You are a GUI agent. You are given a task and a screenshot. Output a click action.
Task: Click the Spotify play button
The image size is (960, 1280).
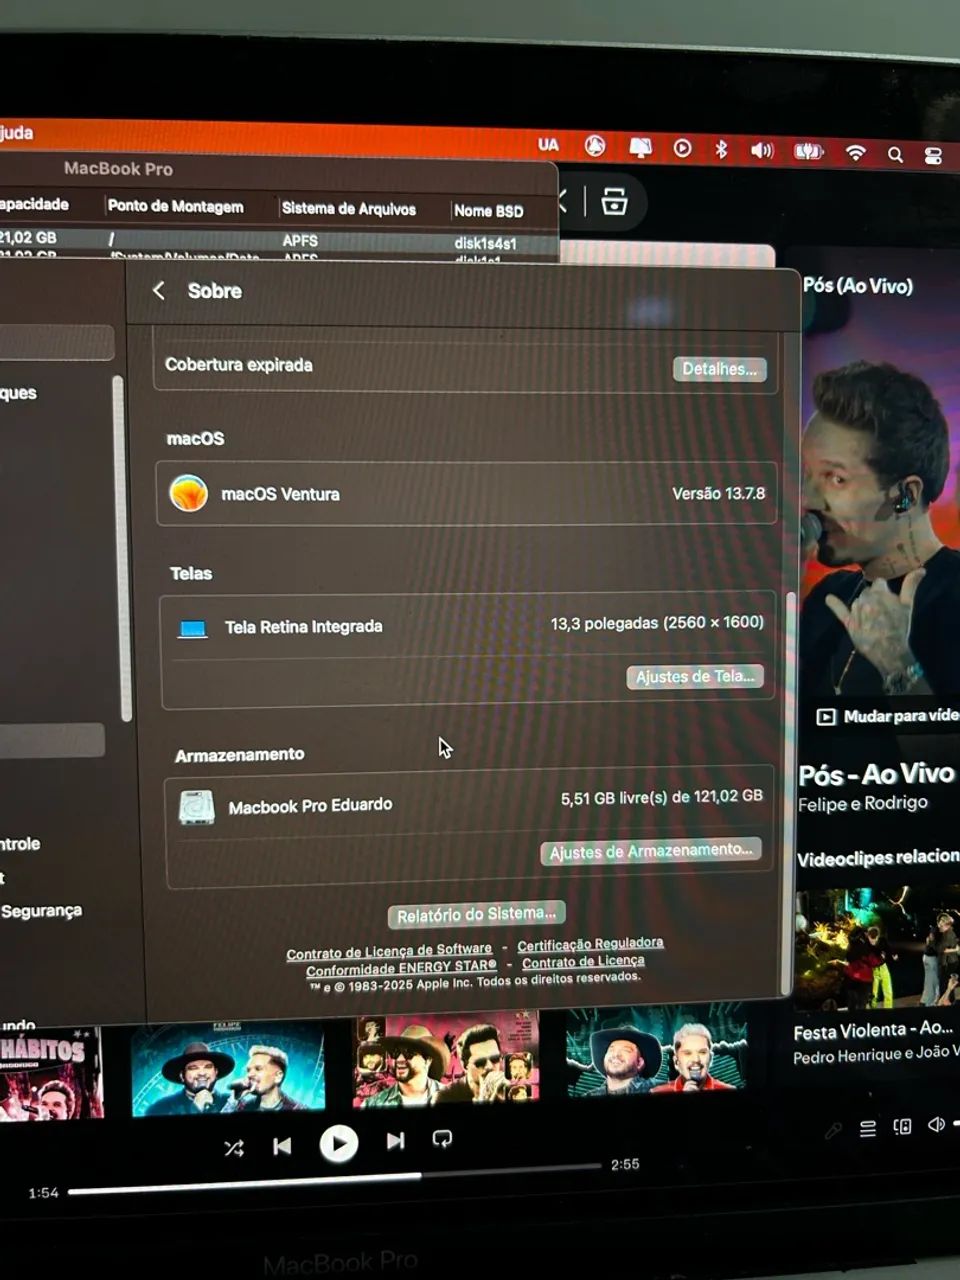(339, 1142)
